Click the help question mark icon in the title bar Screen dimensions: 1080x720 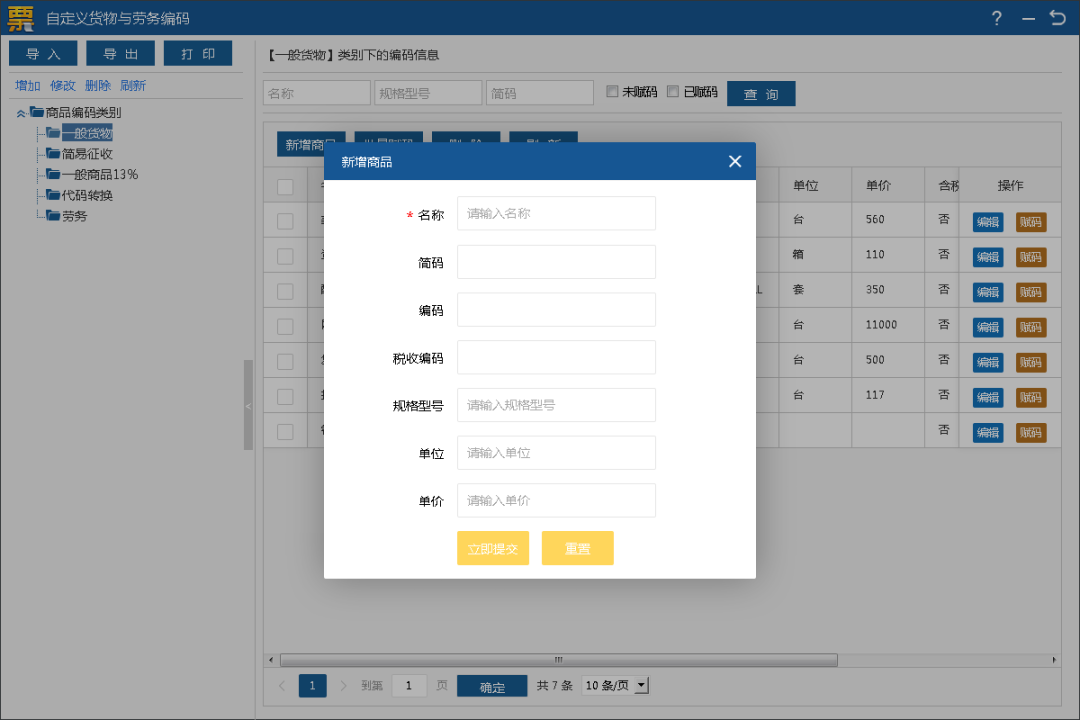996,18
